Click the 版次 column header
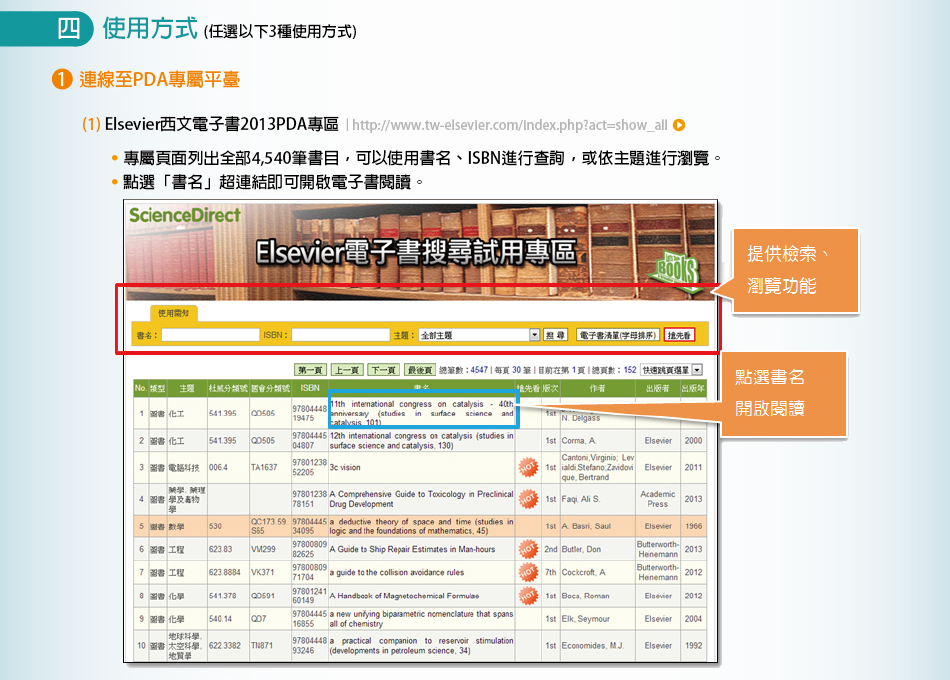The width and height of the screenshot is (950, 680). pos(550,388)
